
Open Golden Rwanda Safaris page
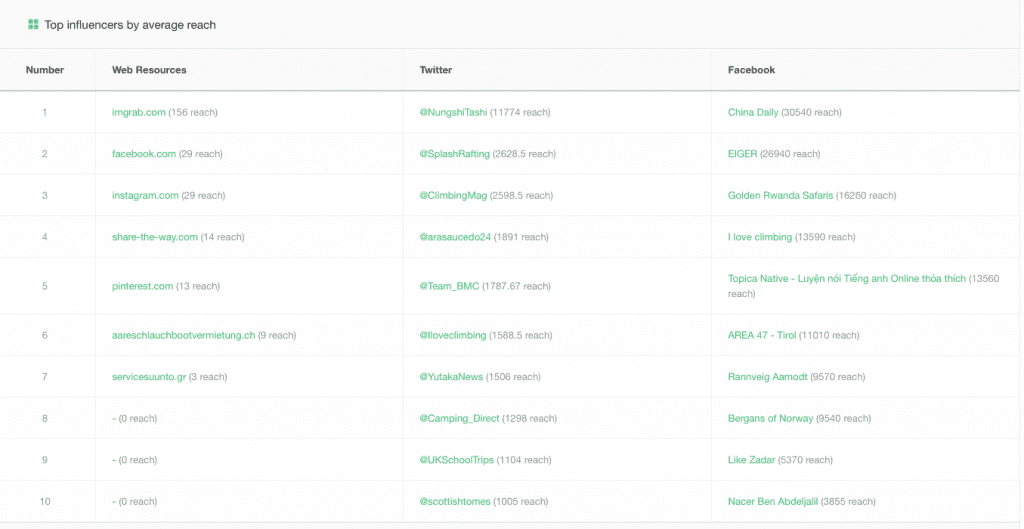pyautogui.click(x=780, y=195)
